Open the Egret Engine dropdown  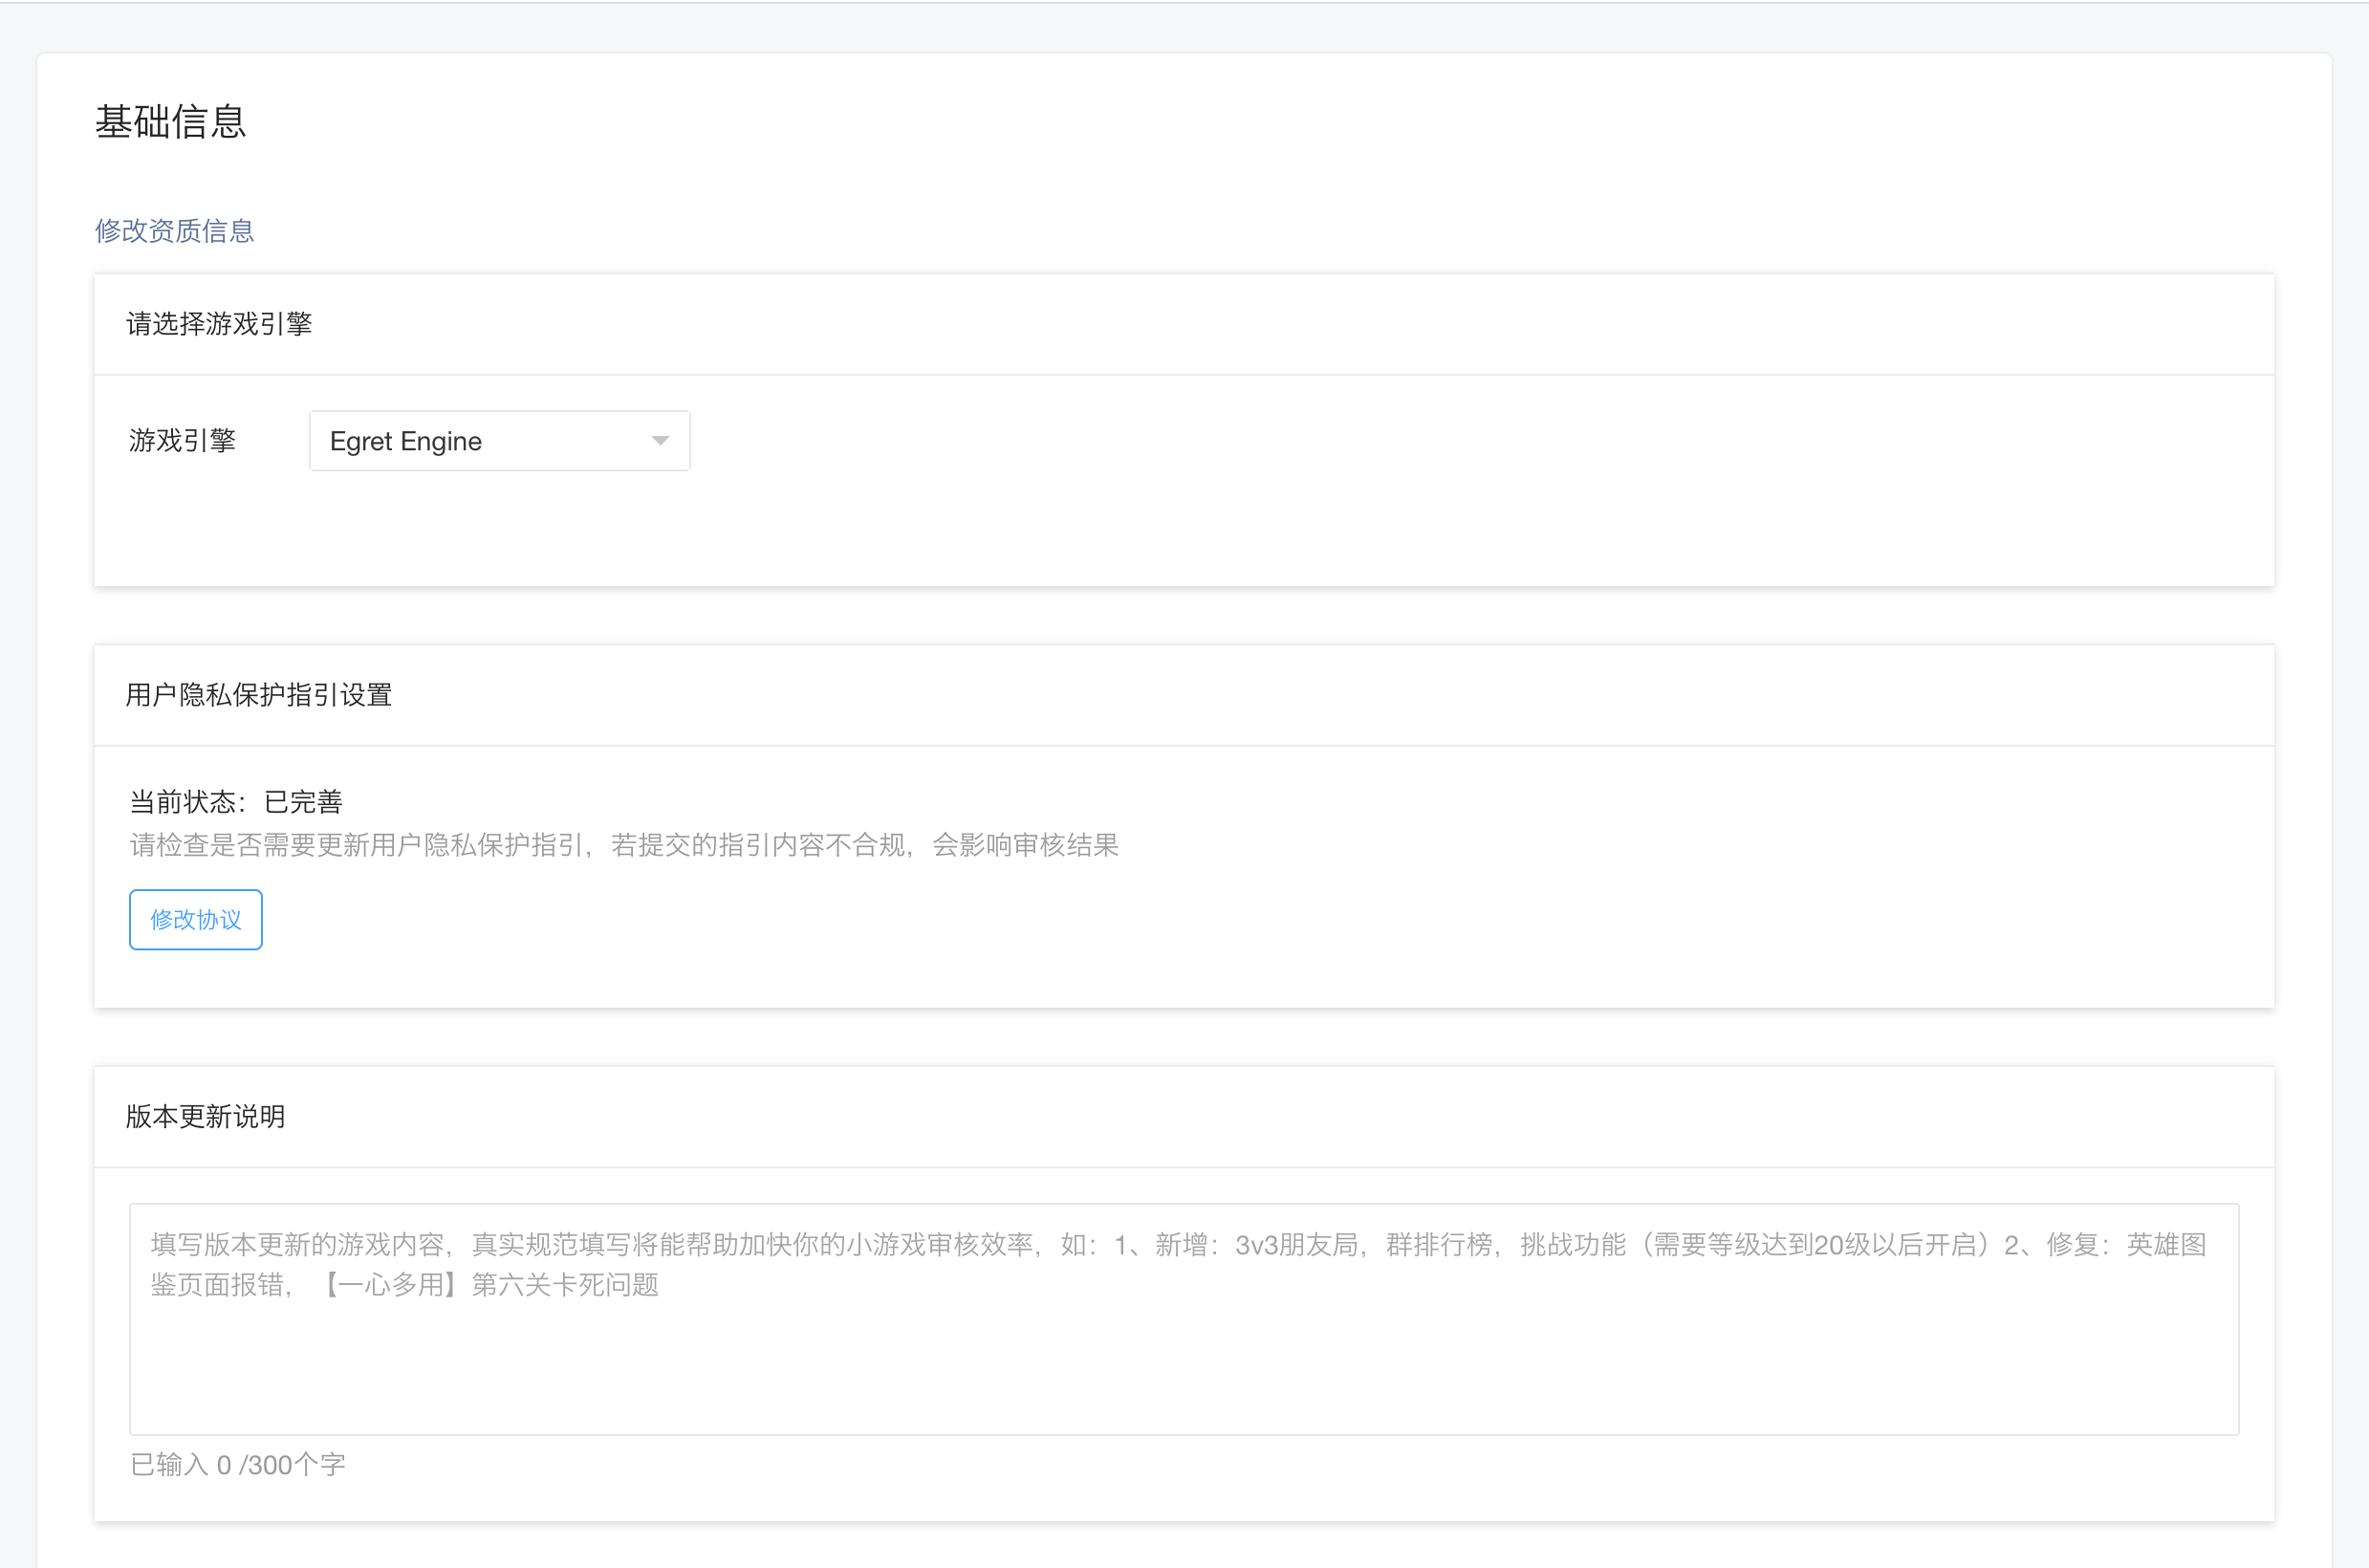(498, 441)
